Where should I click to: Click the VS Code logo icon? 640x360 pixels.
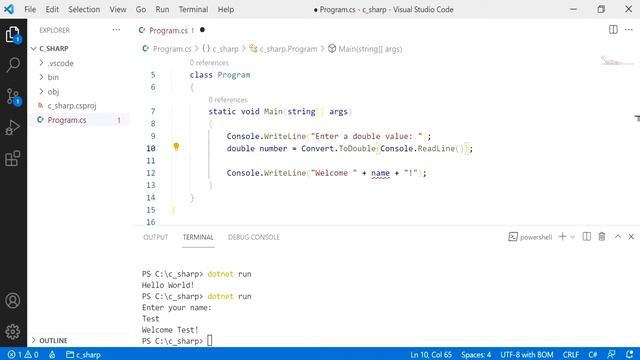point(9,9)
